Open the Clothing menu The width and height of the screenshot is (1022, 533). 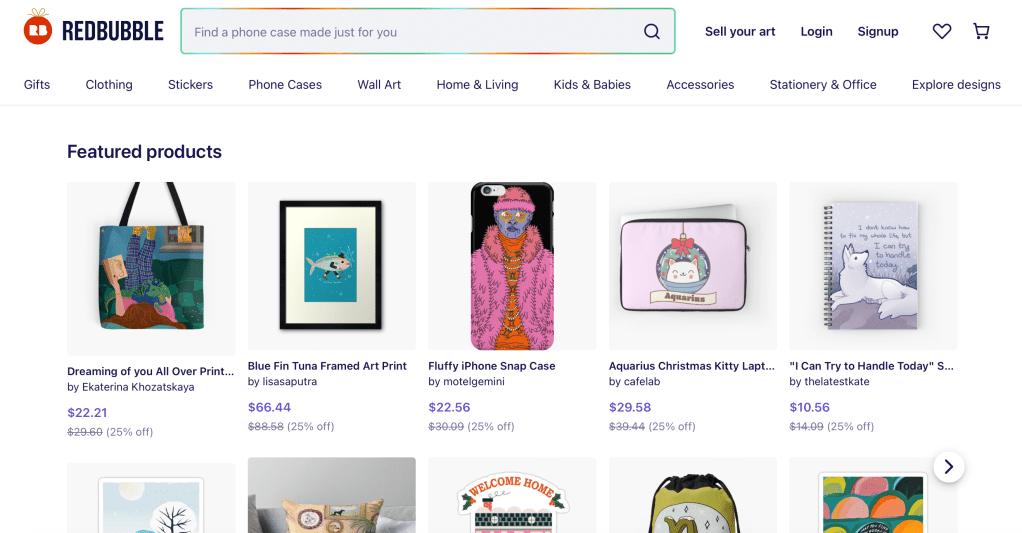(x=109, y=85)
